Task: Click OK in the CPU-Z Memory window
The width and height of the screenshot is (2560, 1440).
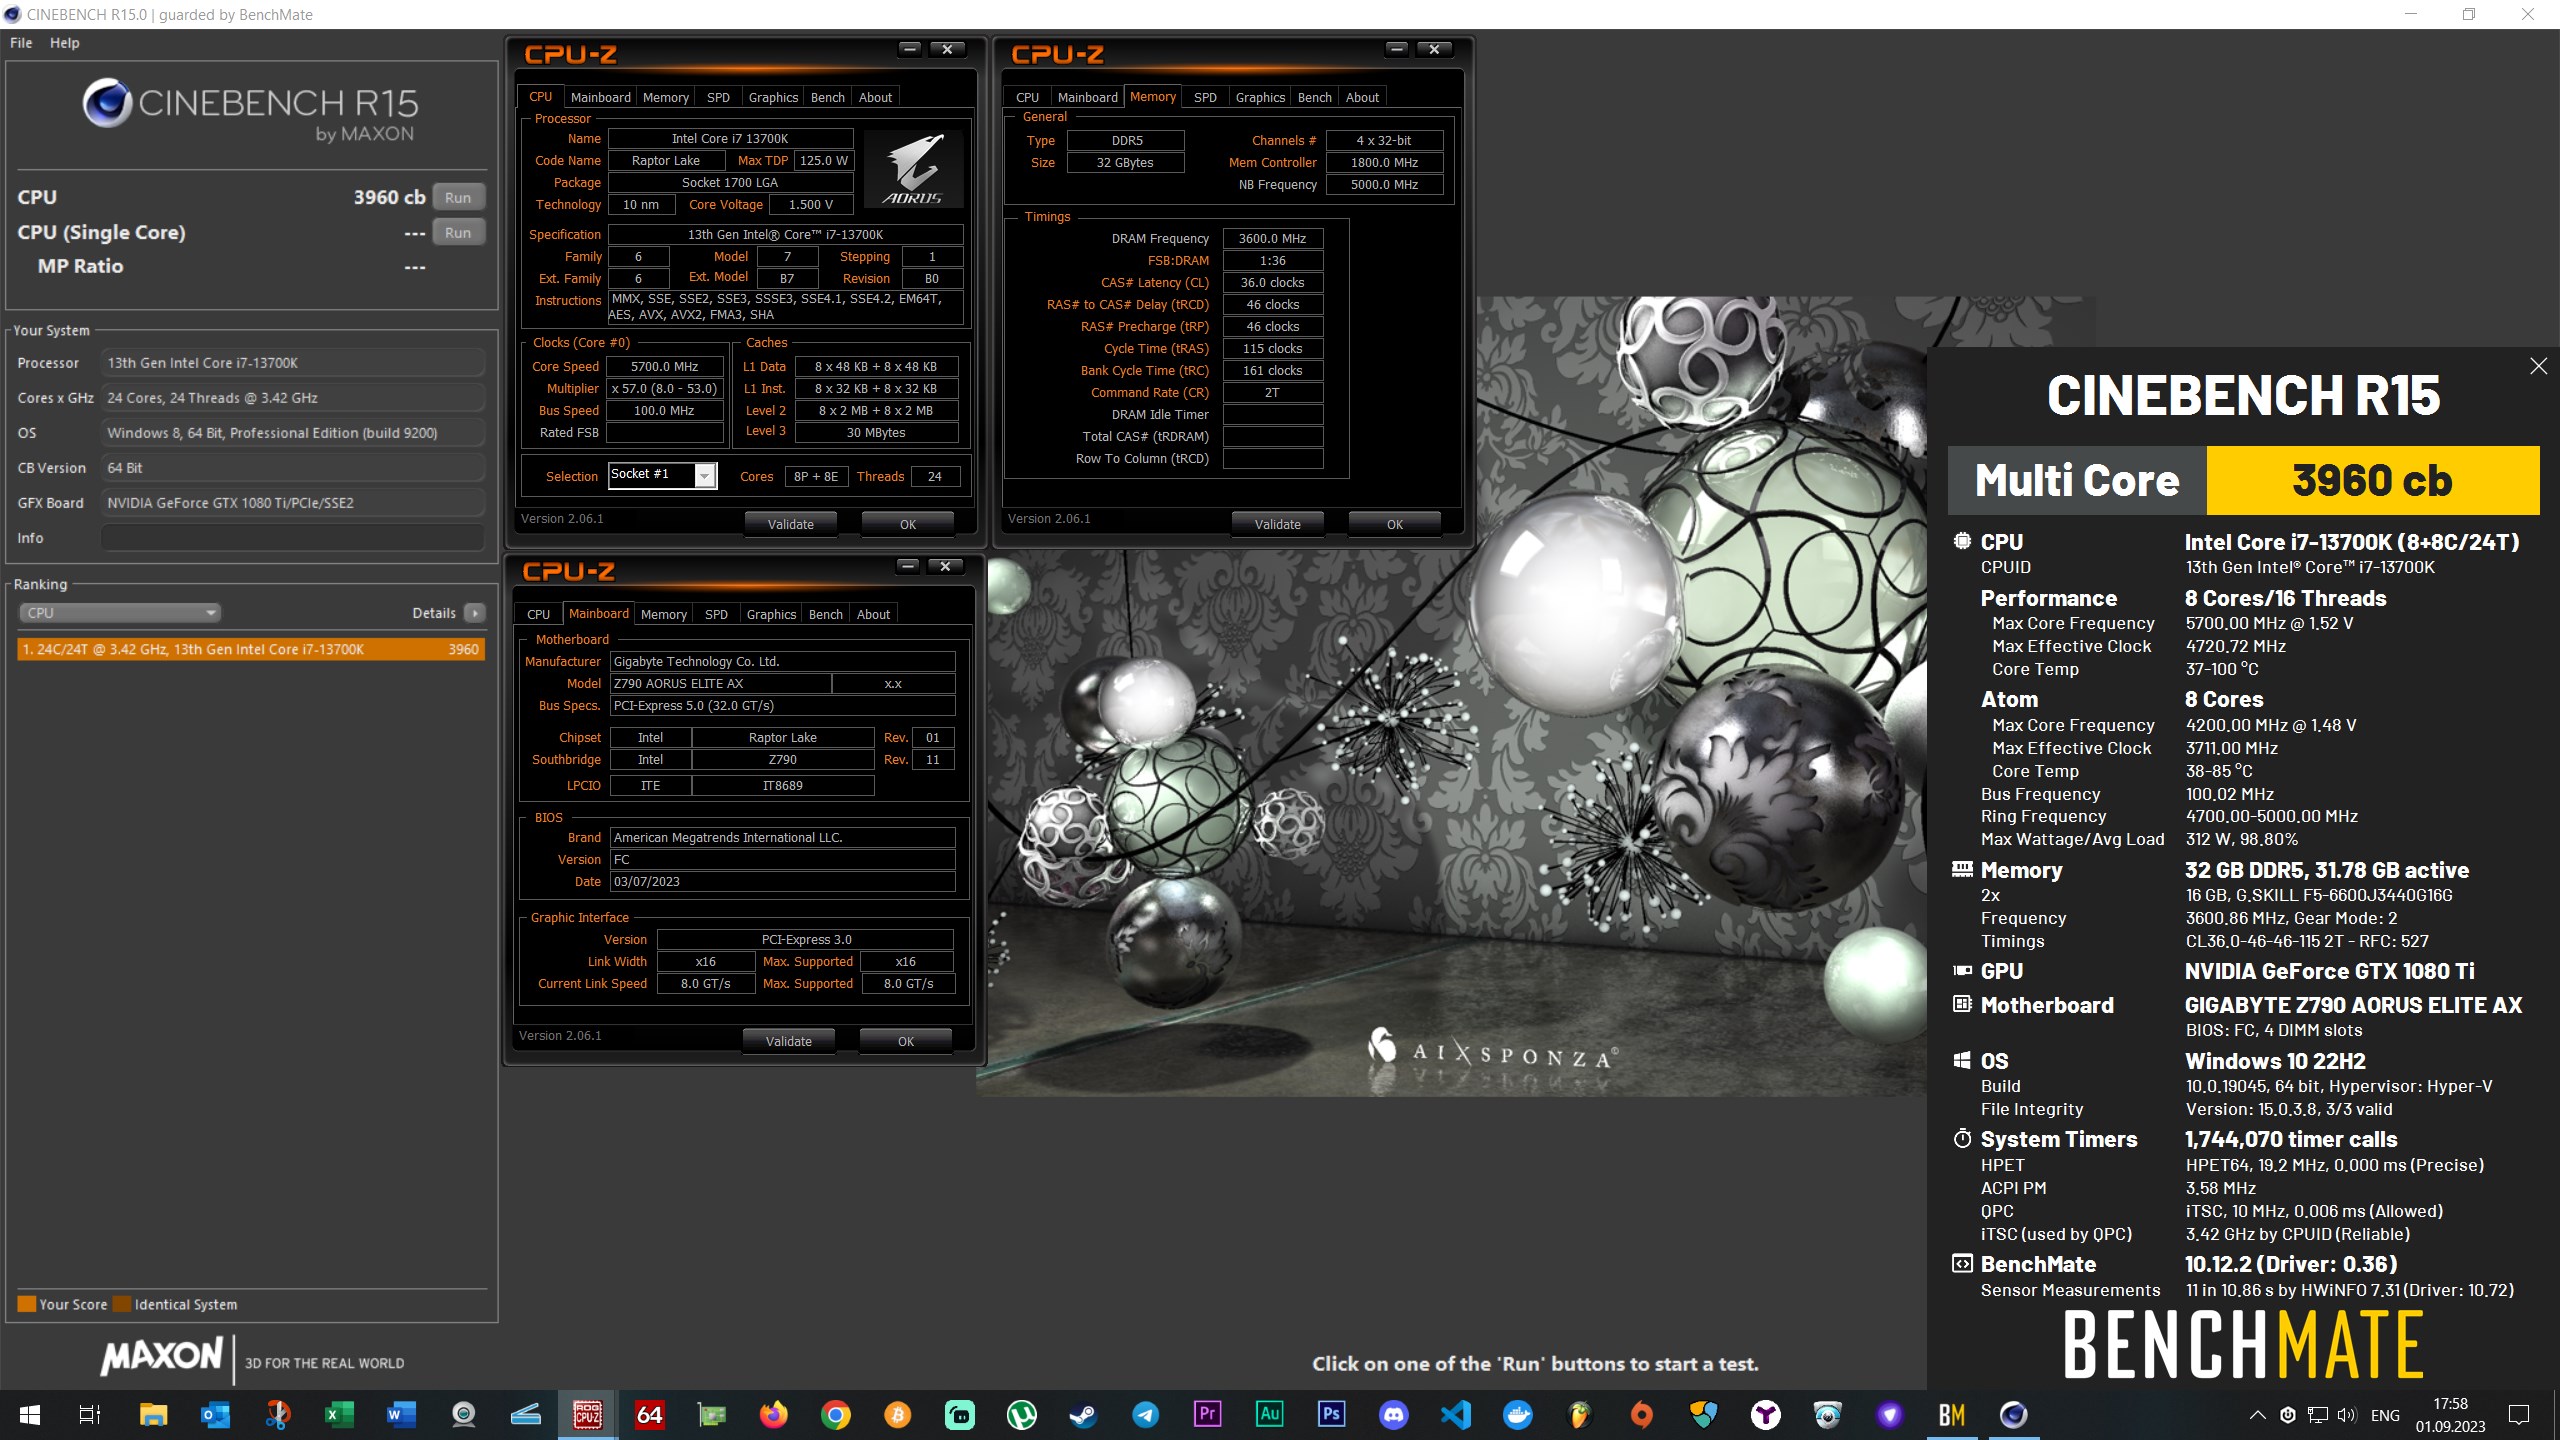Action: tap(1394, 524)
